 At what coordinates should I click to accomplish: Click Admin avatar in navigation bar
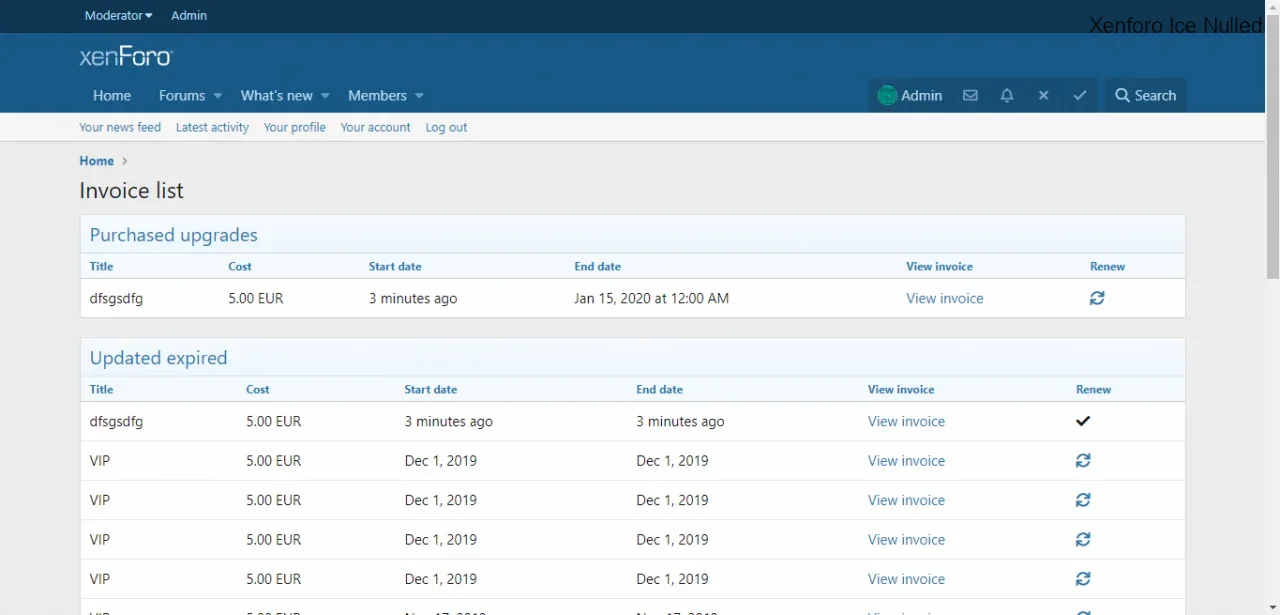(887, 96)
